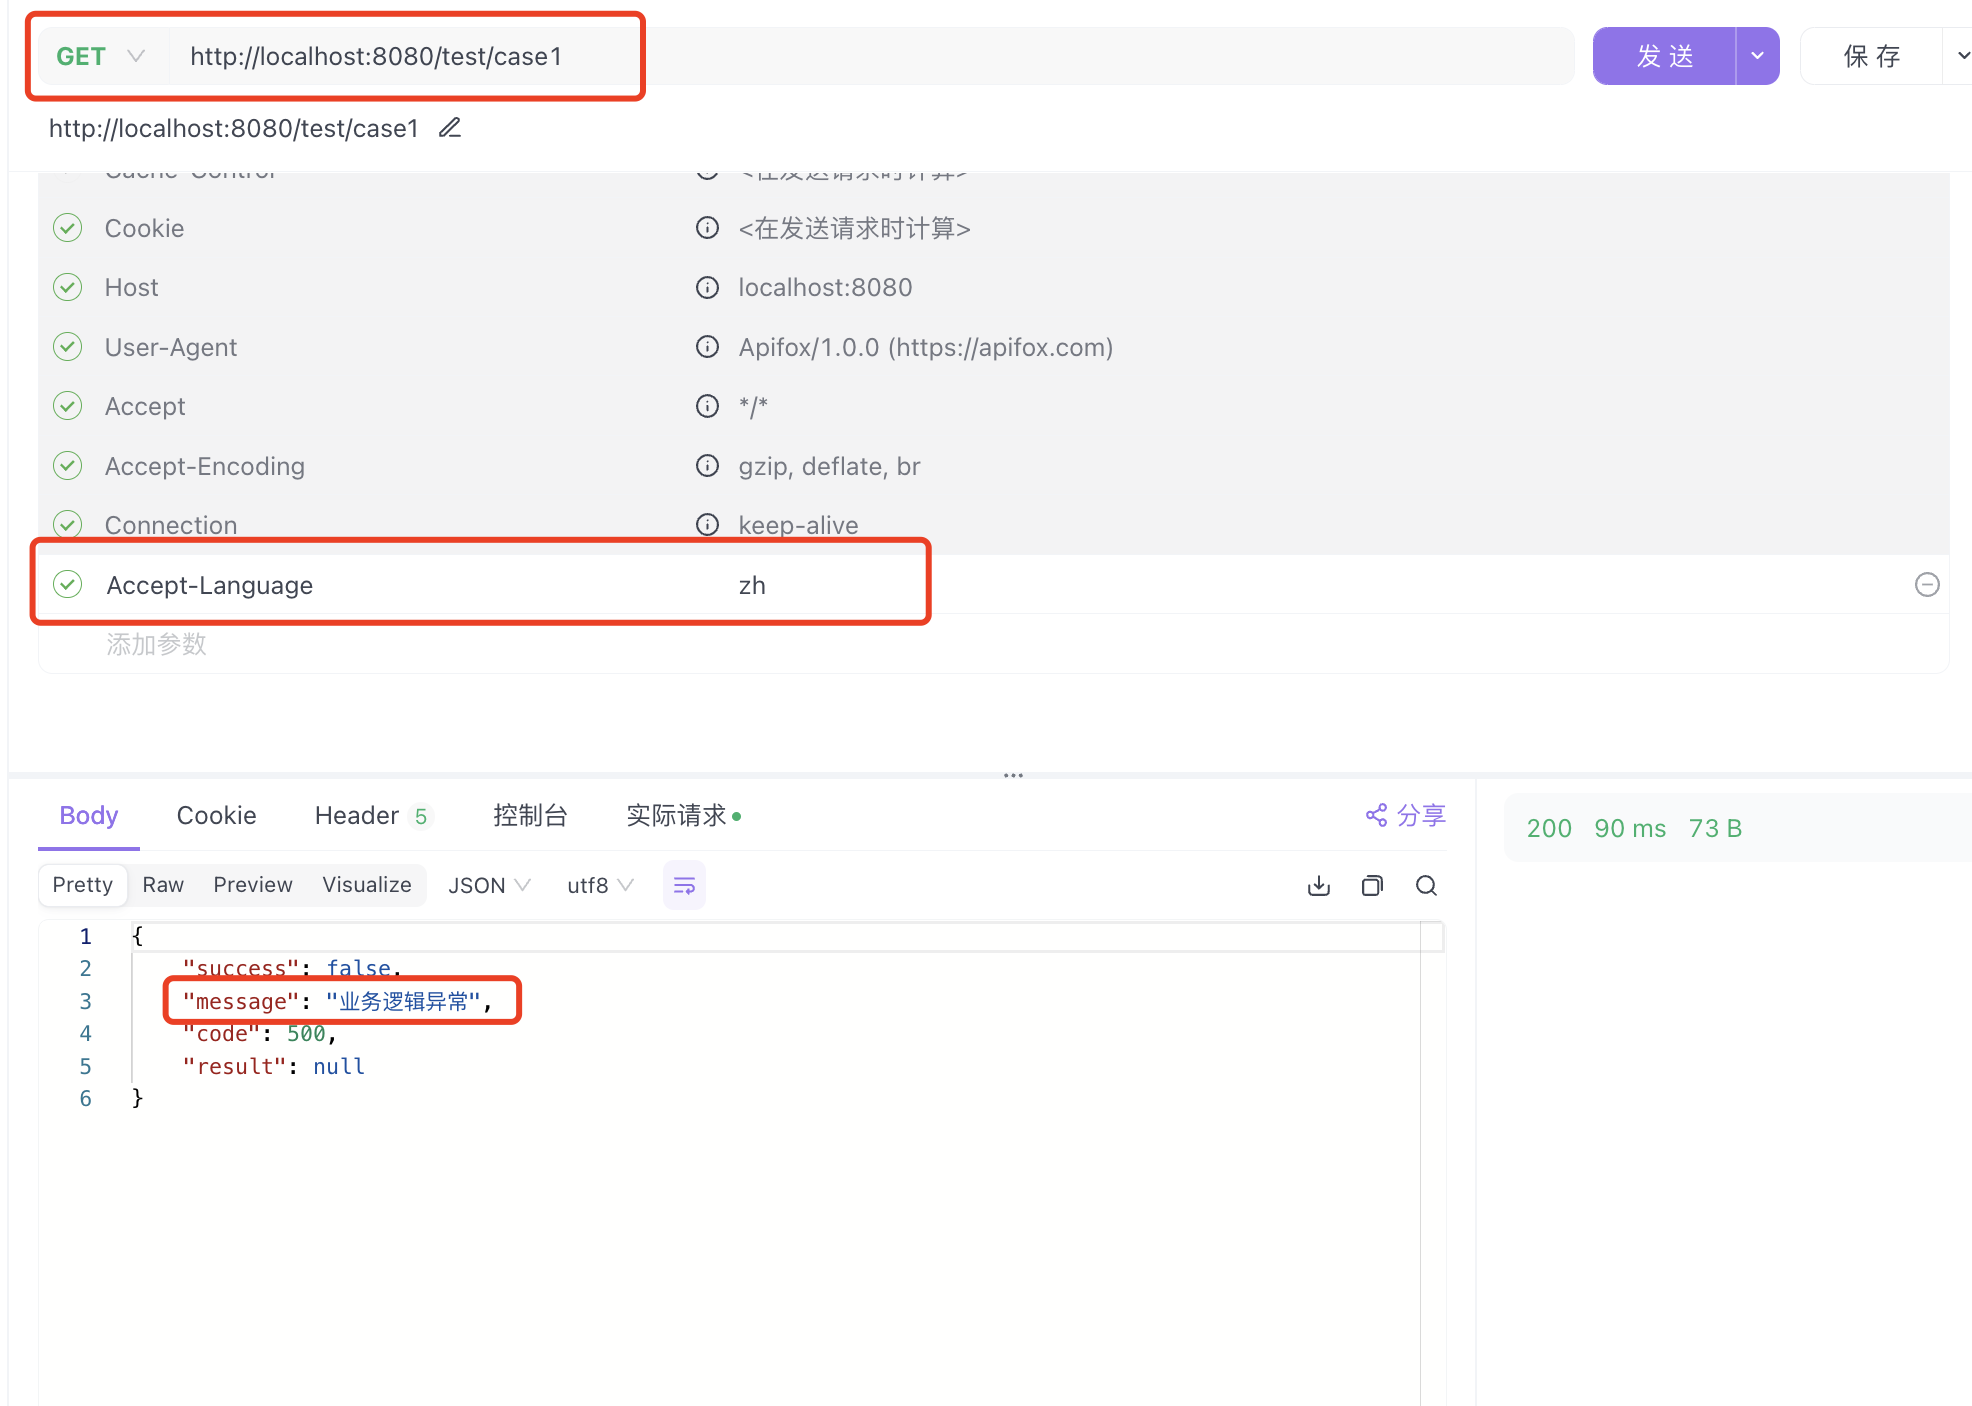Open the GET method dropdown
This screenshot has width=1972, height=1406.
point(136,56)
